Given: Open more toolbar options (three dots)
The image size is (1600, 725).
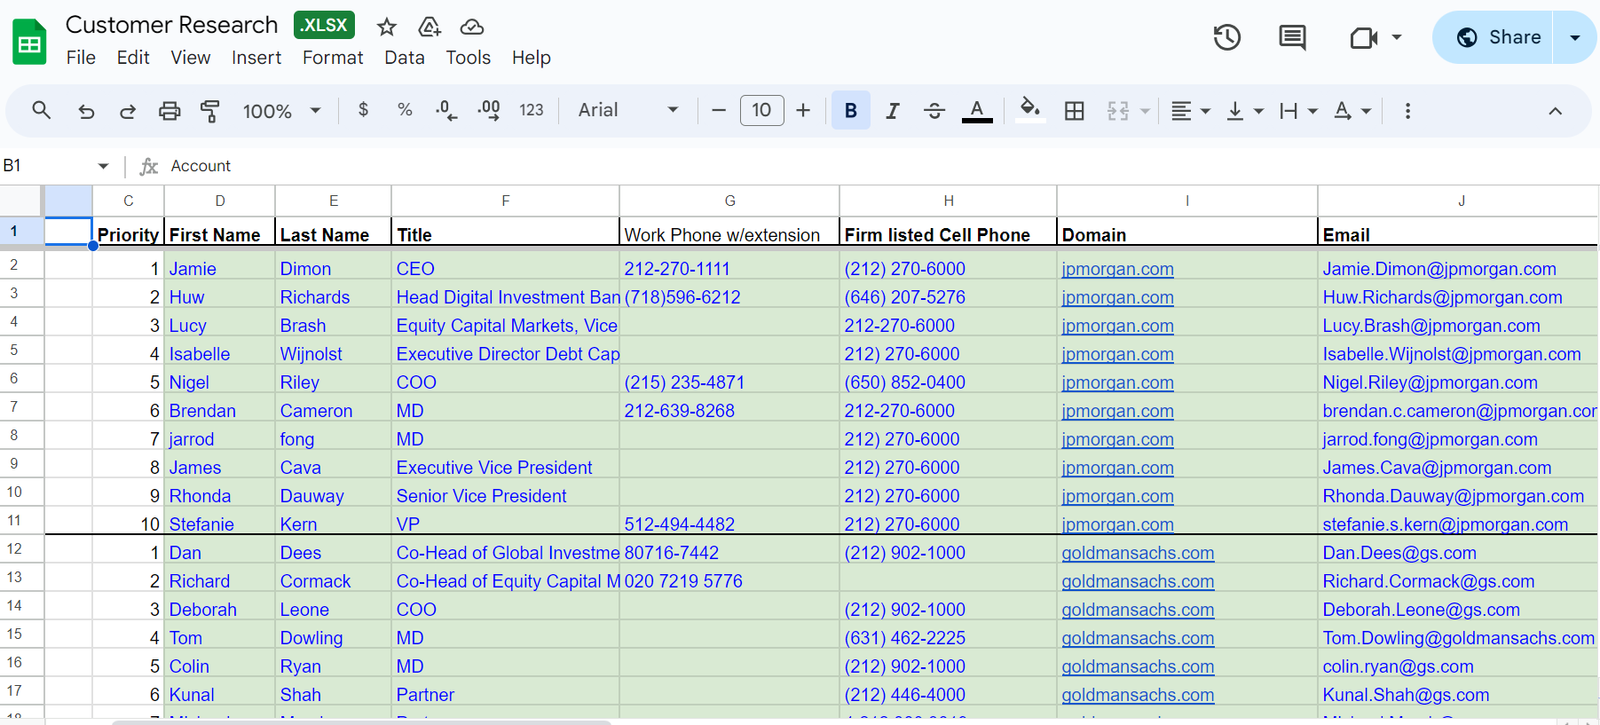Looking at the screenshot, I should pyautogui.click(x=1407, y=110).
